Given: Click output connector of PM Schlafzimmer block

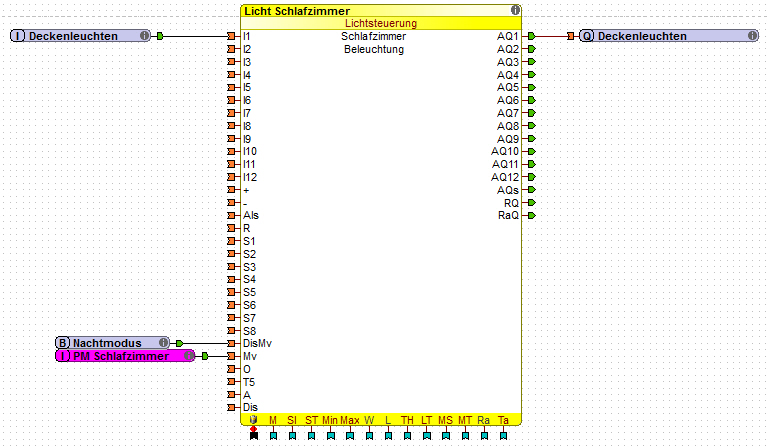Looking at the screenshot, I should point(205,357).
